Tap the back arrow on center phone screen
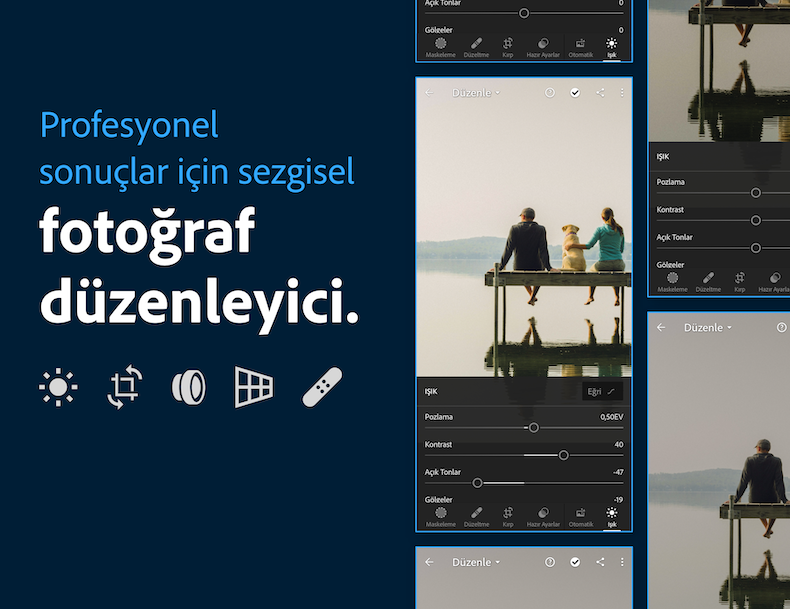Image resolution: width=790 pixels, height=609 pixels. (x=429, y=92)
